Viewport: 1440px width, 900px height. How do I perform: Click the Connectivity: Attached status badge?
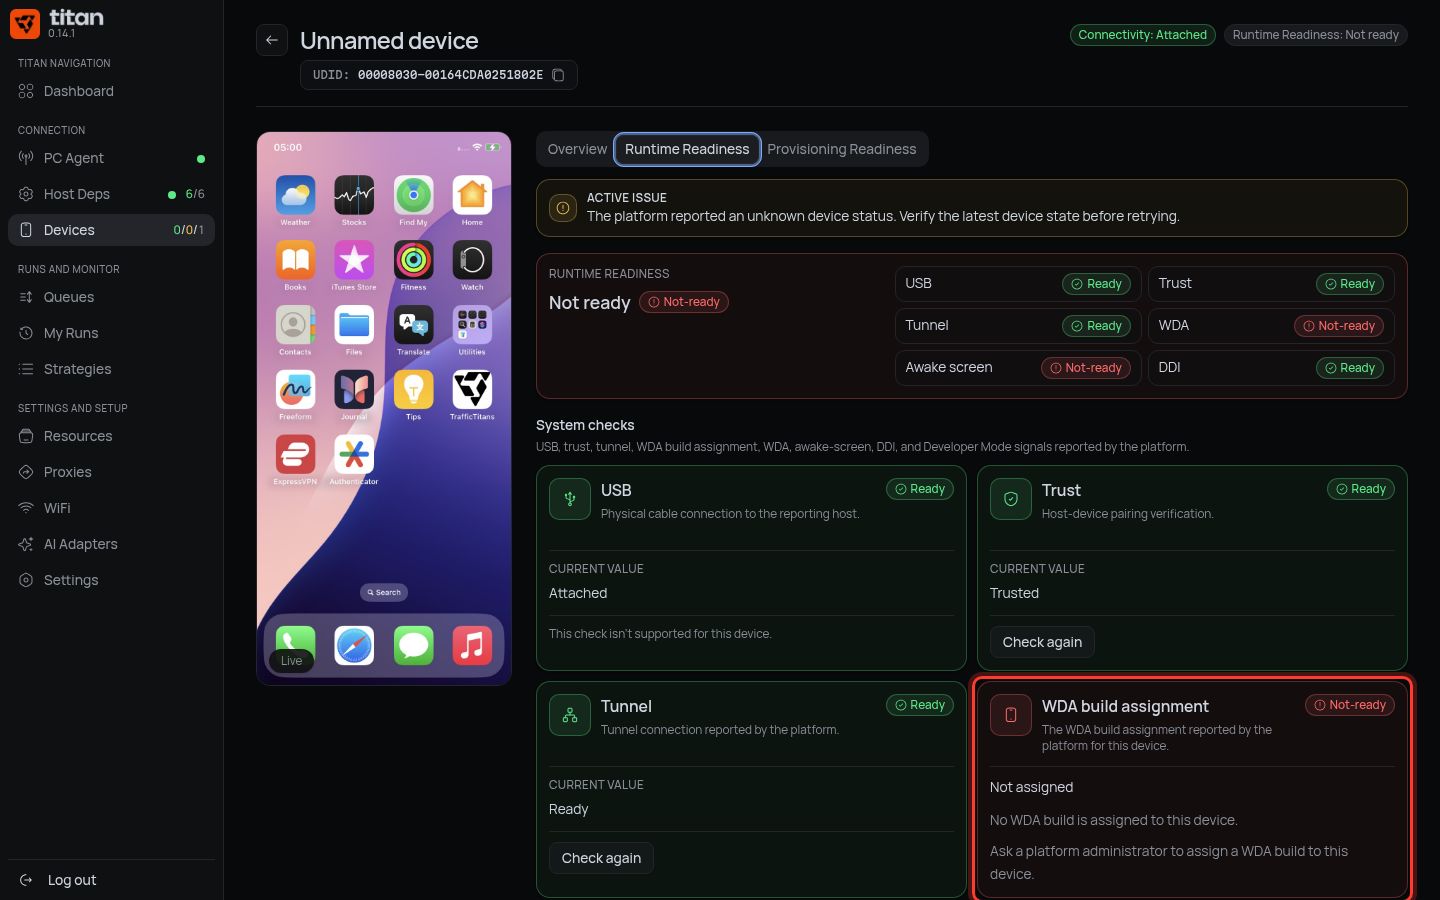click(x=1143, y=35)
